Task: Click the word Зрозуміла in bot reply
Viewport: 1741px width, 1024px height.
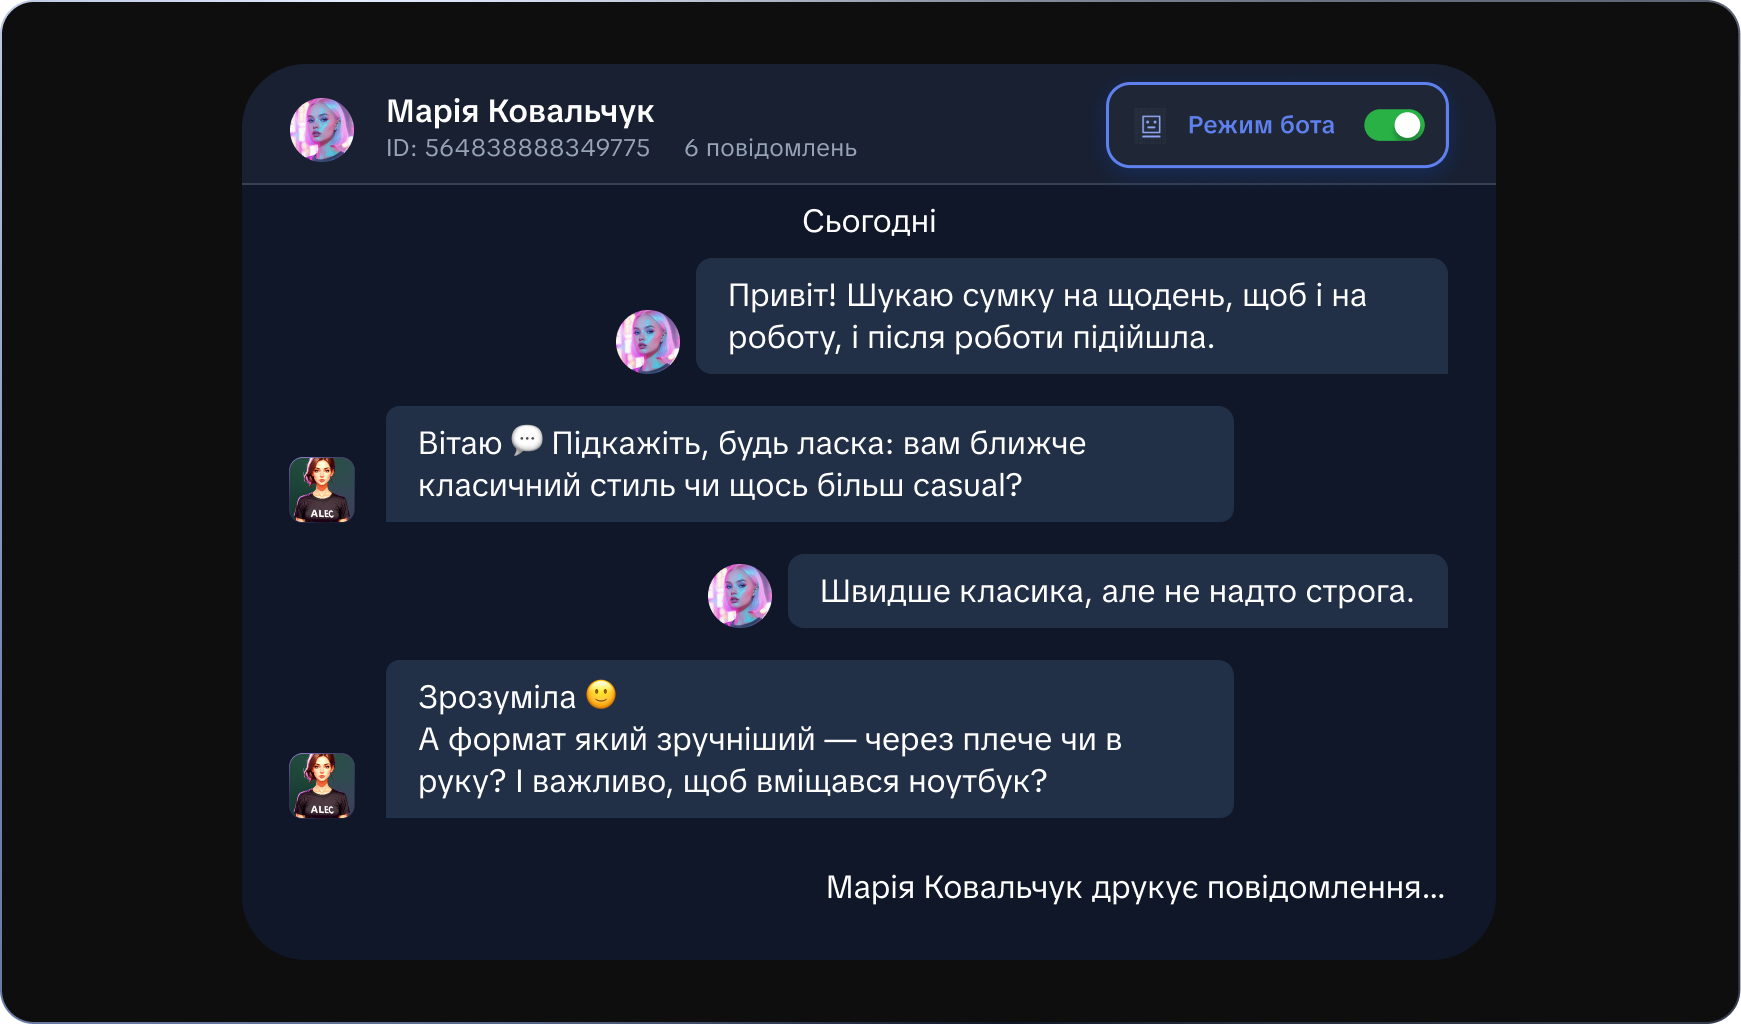Action: pyautogui.click(x=497, y=697)
